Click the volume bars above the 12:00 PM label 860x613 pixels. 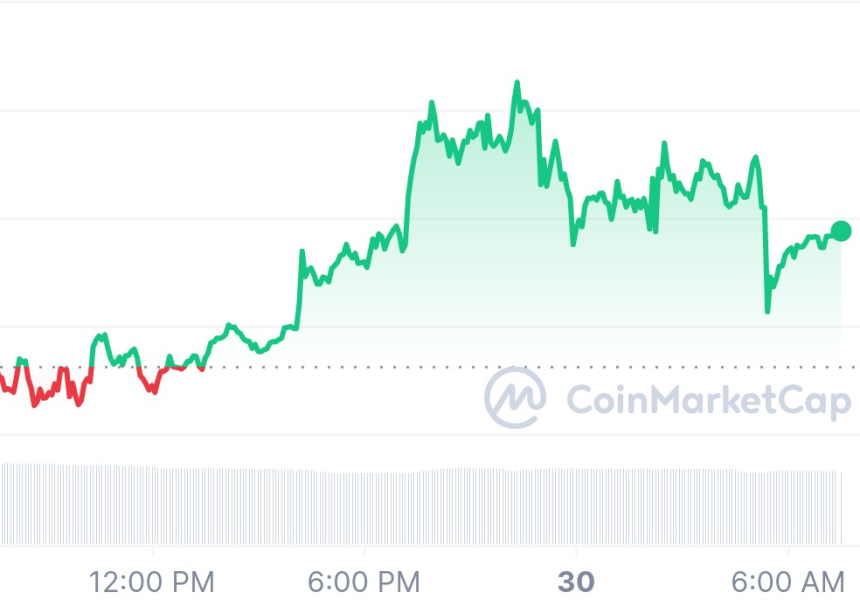click(x=152, y=505)
